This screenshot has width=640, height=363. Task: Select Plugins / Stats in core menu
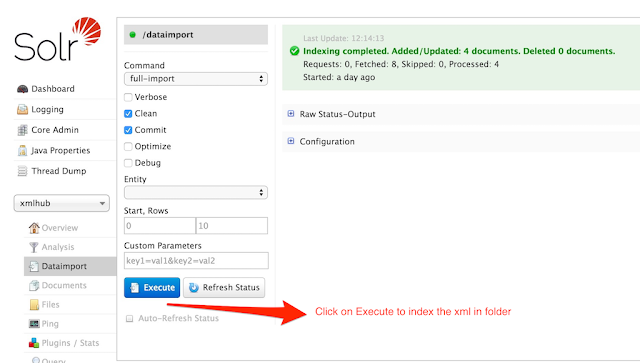(x=70, y=343)
